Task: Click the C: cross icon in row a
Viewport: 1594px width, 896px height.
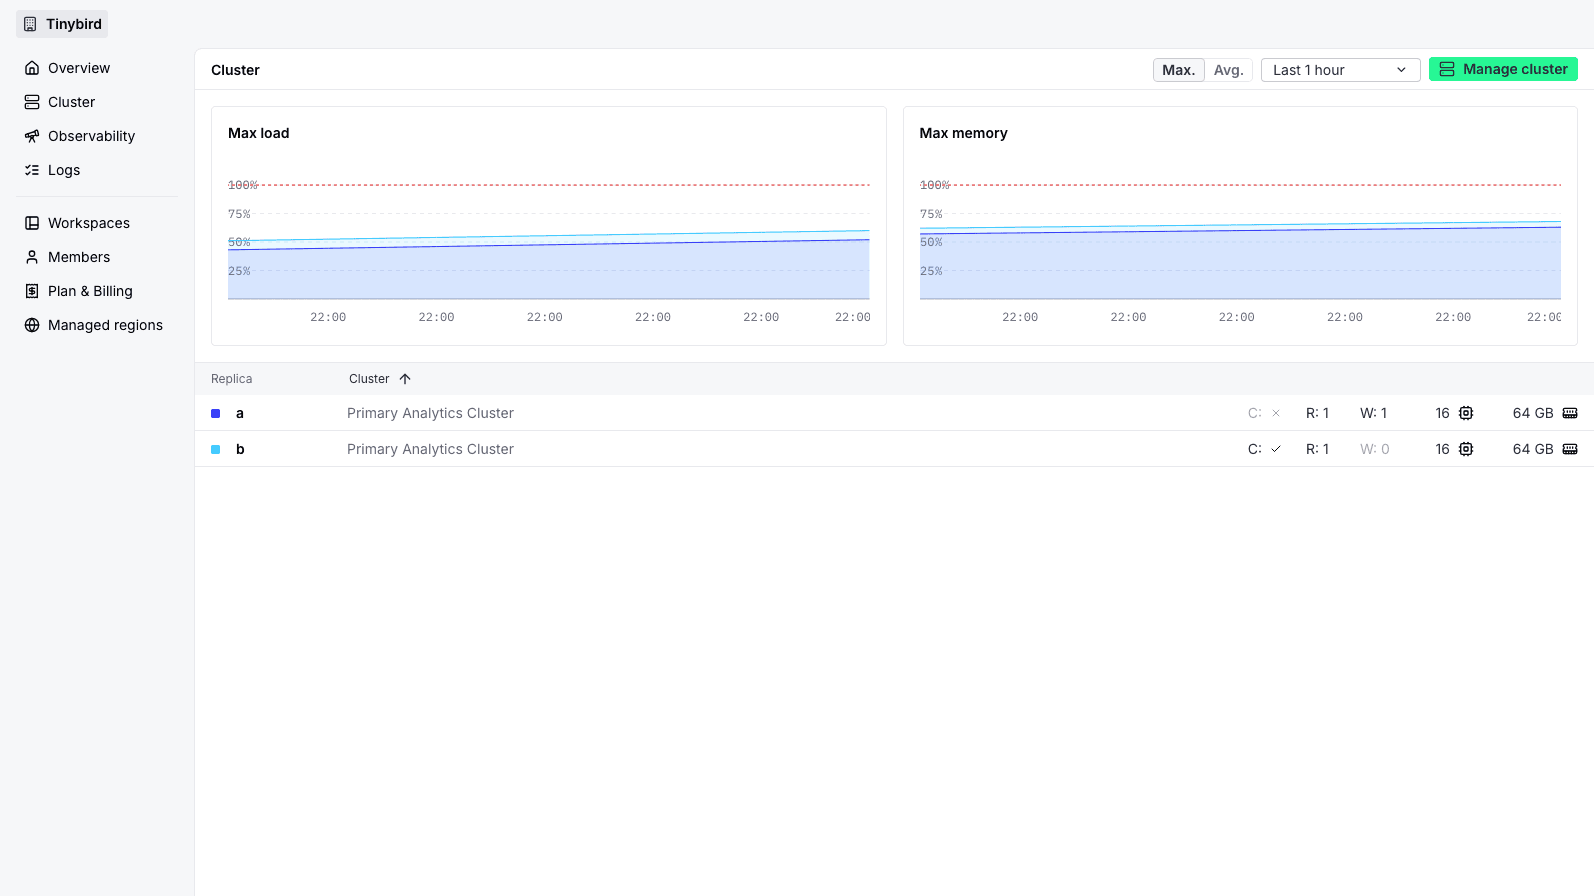Action: click(x=1276, y=413)
